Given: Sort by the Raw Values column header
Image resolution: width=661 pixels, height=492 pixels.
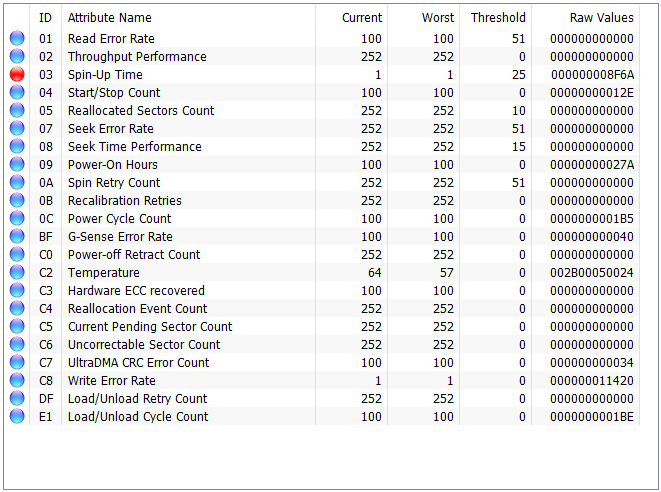Looking at the screenshot, I should (x=602, y=18).
